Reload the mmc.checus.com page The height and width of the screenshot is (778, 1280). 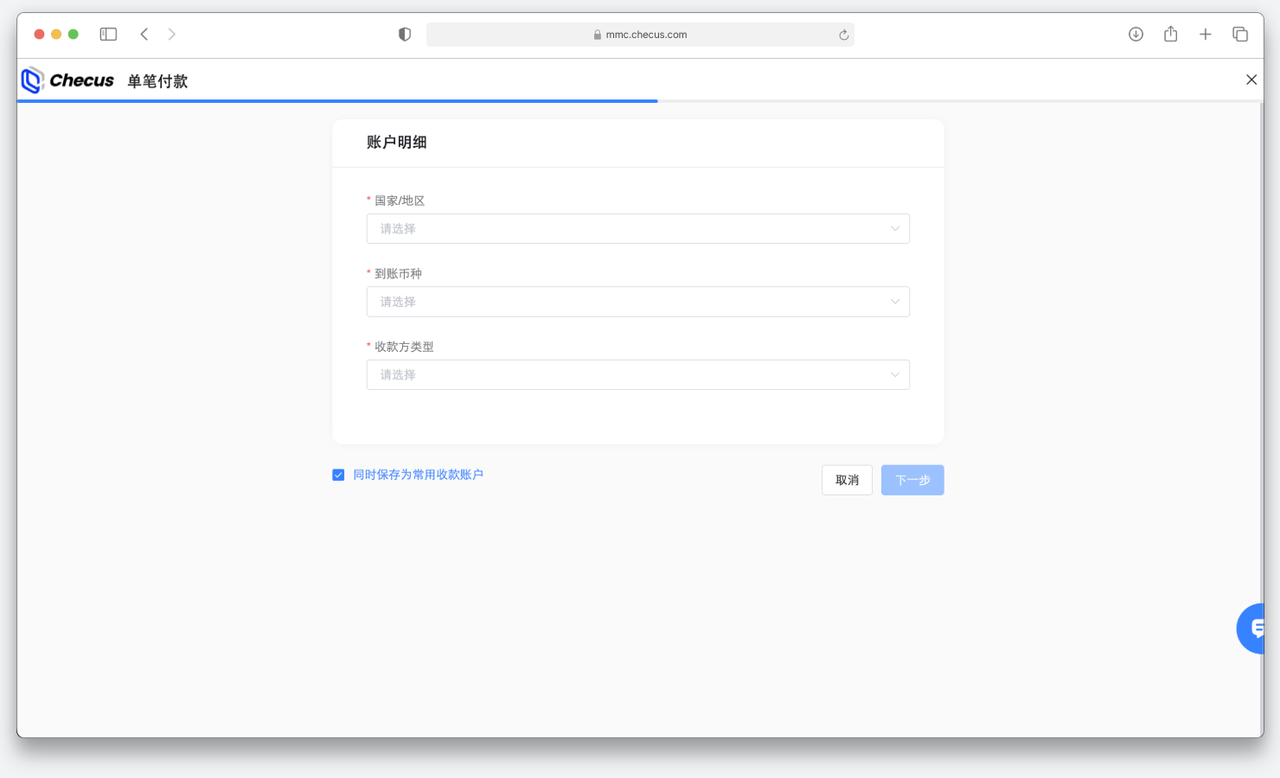pos(843,35)
